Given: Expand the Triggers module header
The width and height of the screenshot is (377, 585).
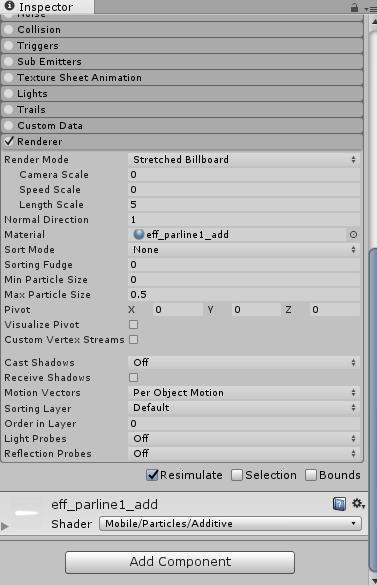Looking at the screenshot, I should click(x=182, y=46).
